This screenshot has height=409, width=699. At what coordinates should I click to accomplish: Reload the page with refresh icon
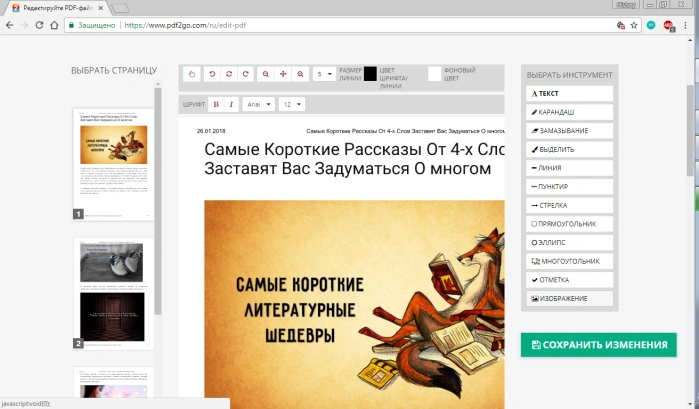39,25
